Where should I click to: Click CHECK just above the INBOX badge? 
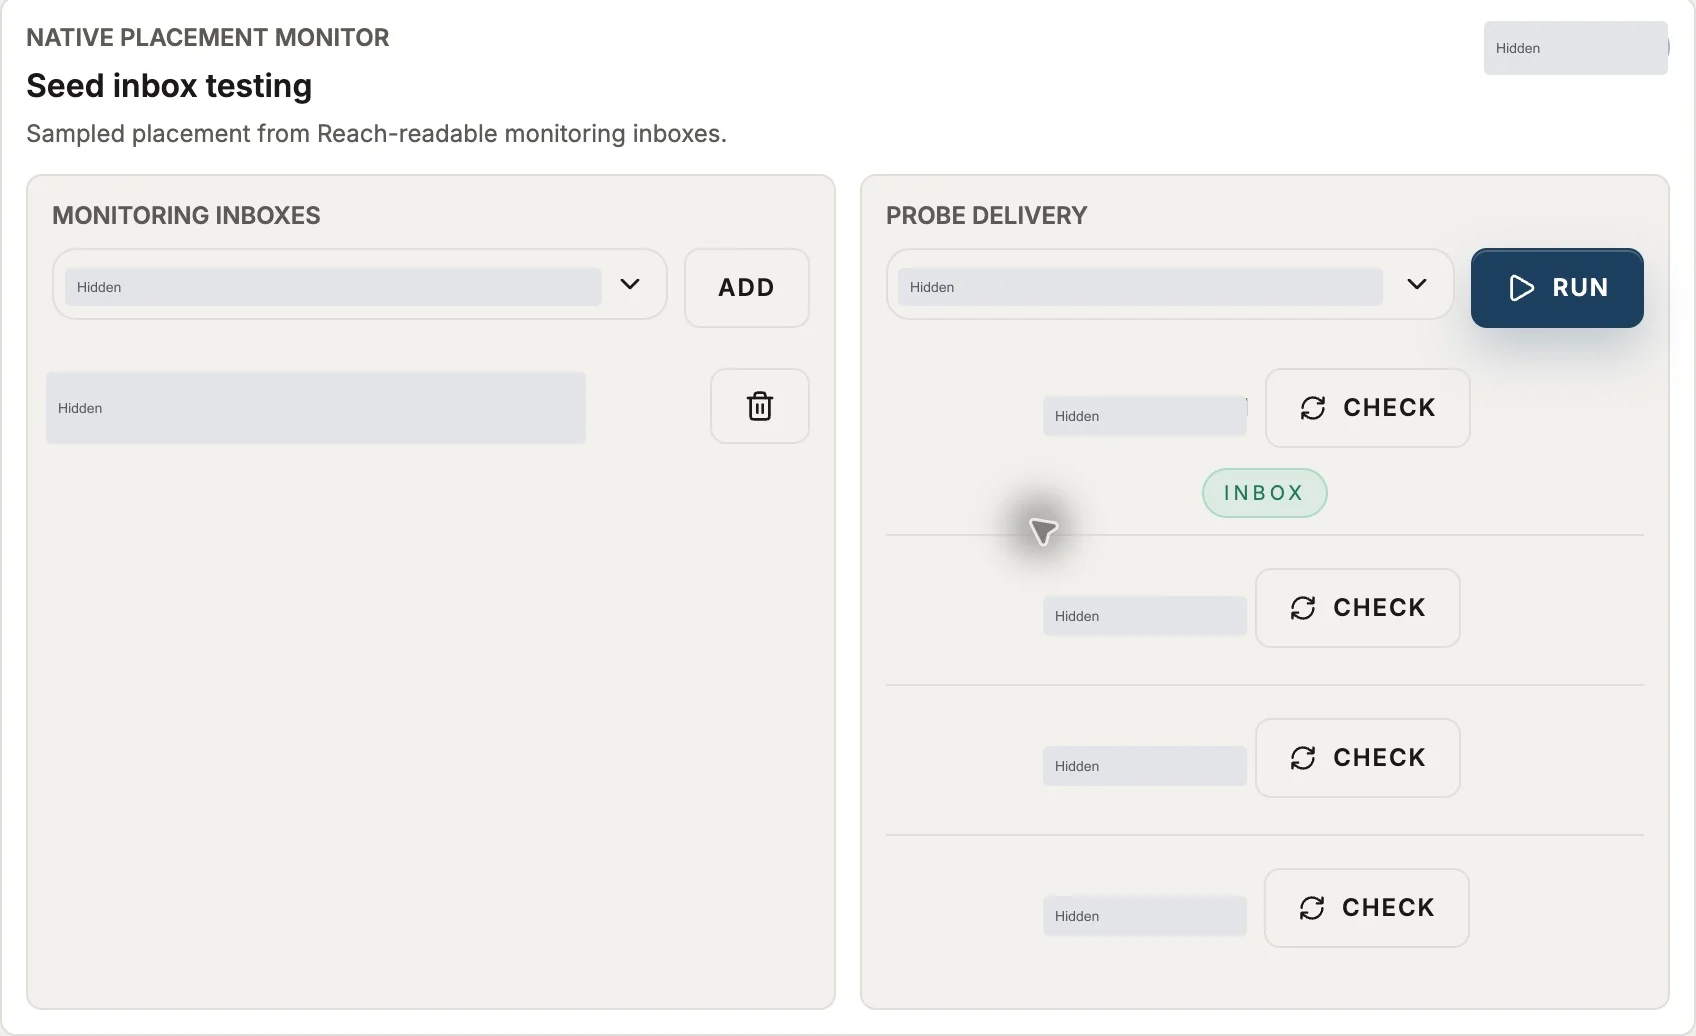(x=1367, y=408)
